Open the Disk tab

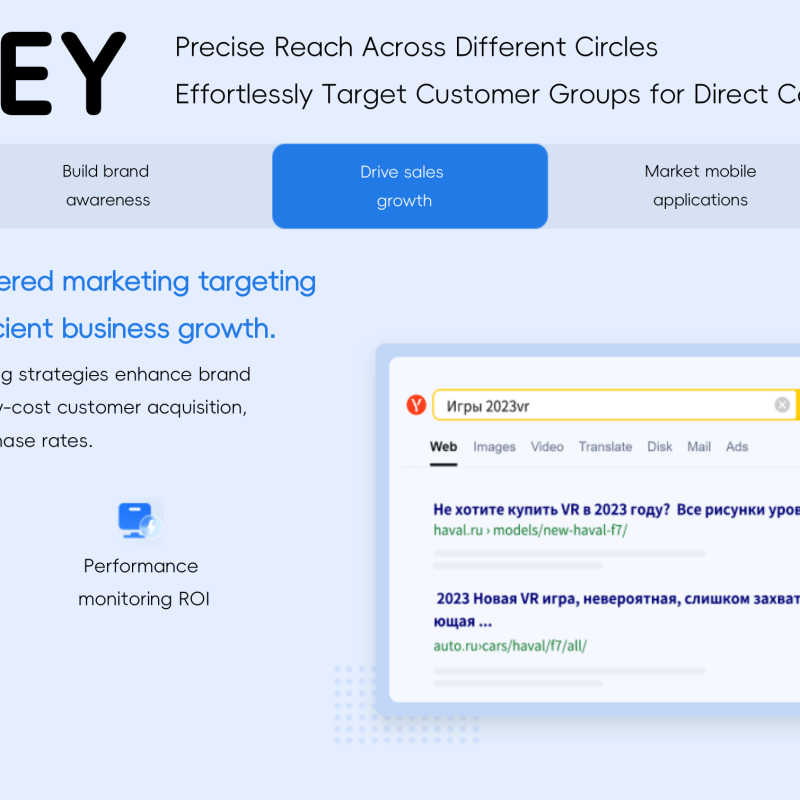coord(659,447)
